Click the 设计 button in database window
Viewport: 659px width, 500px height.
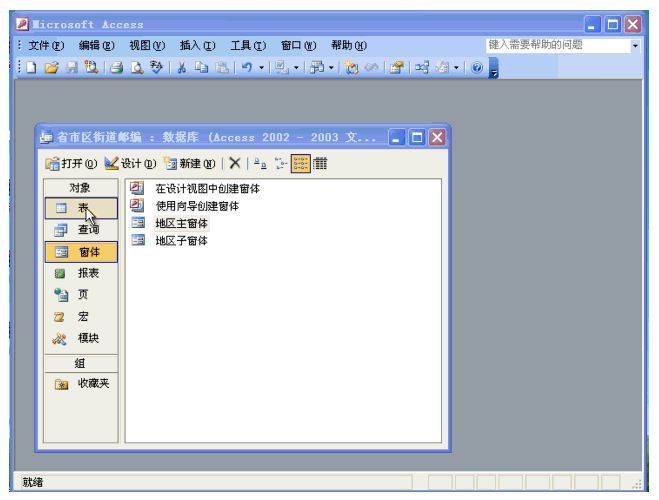[130, 163]
